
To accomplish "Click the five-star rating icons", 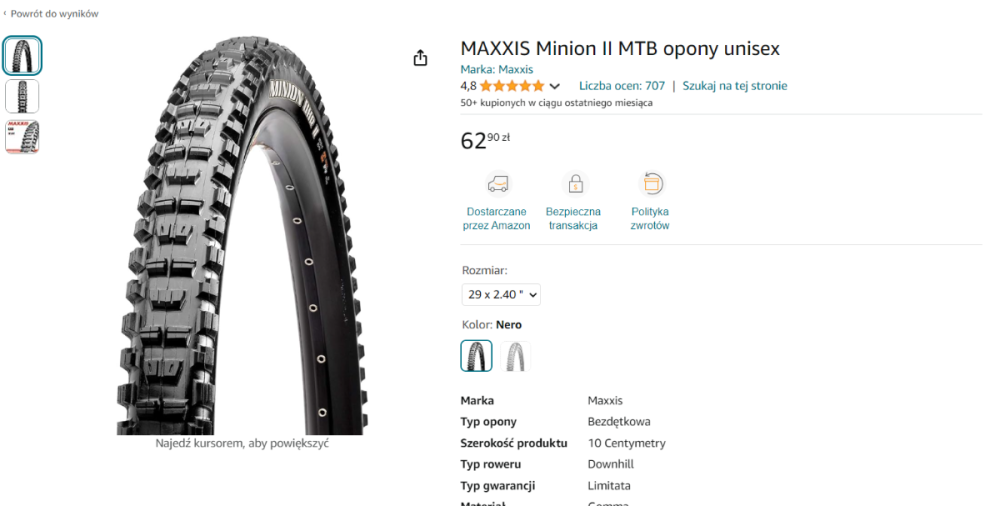I will point(511,86).
